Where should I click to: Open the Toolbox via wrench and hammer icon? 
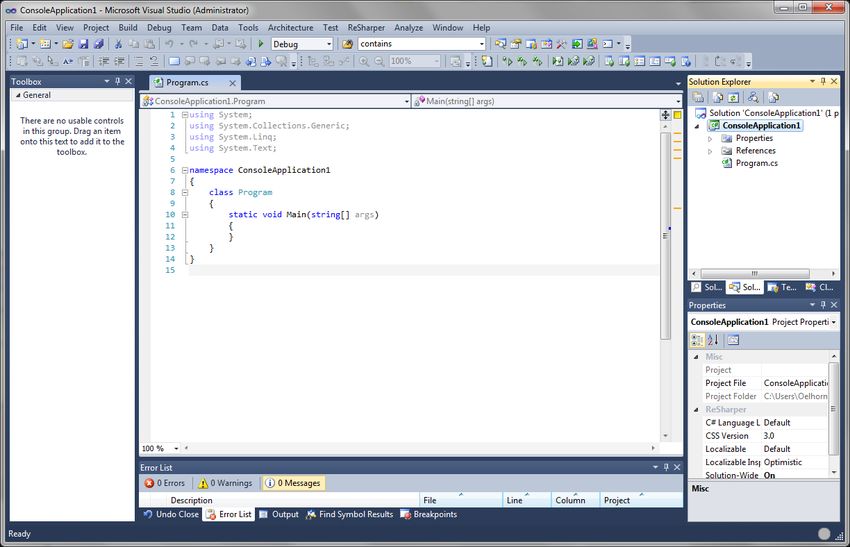pyautogui.click(x=562, y=44)
